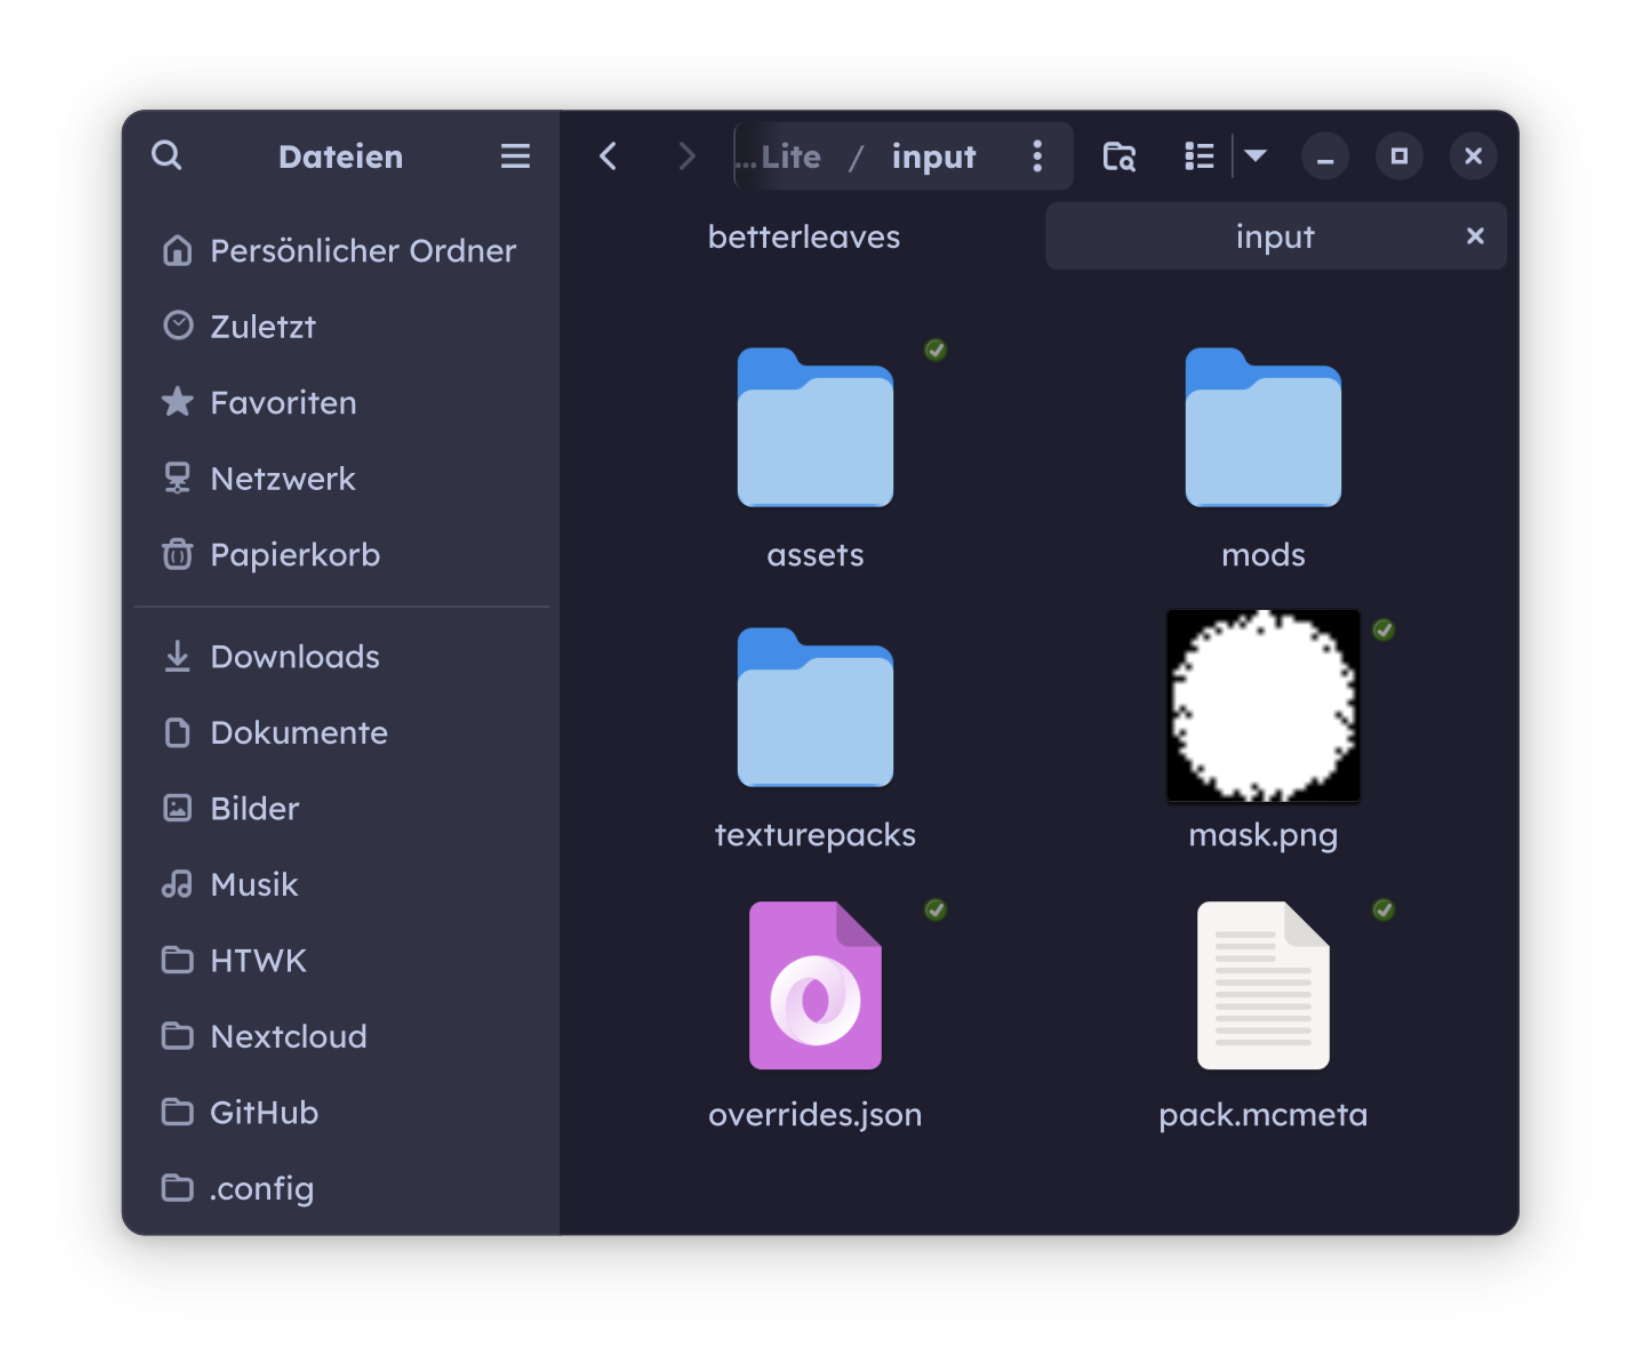Open the hamburger main menu

tap(515, 156)
